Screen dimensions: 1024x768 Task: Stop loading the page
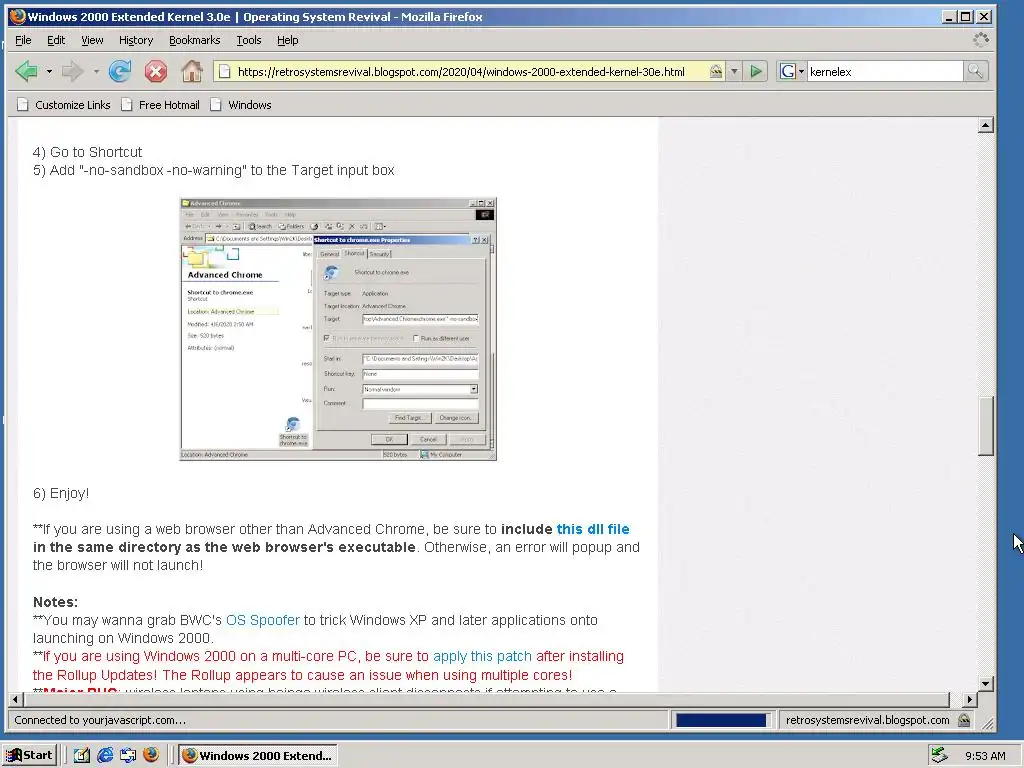pyautogui.click(x=155, y=71)
